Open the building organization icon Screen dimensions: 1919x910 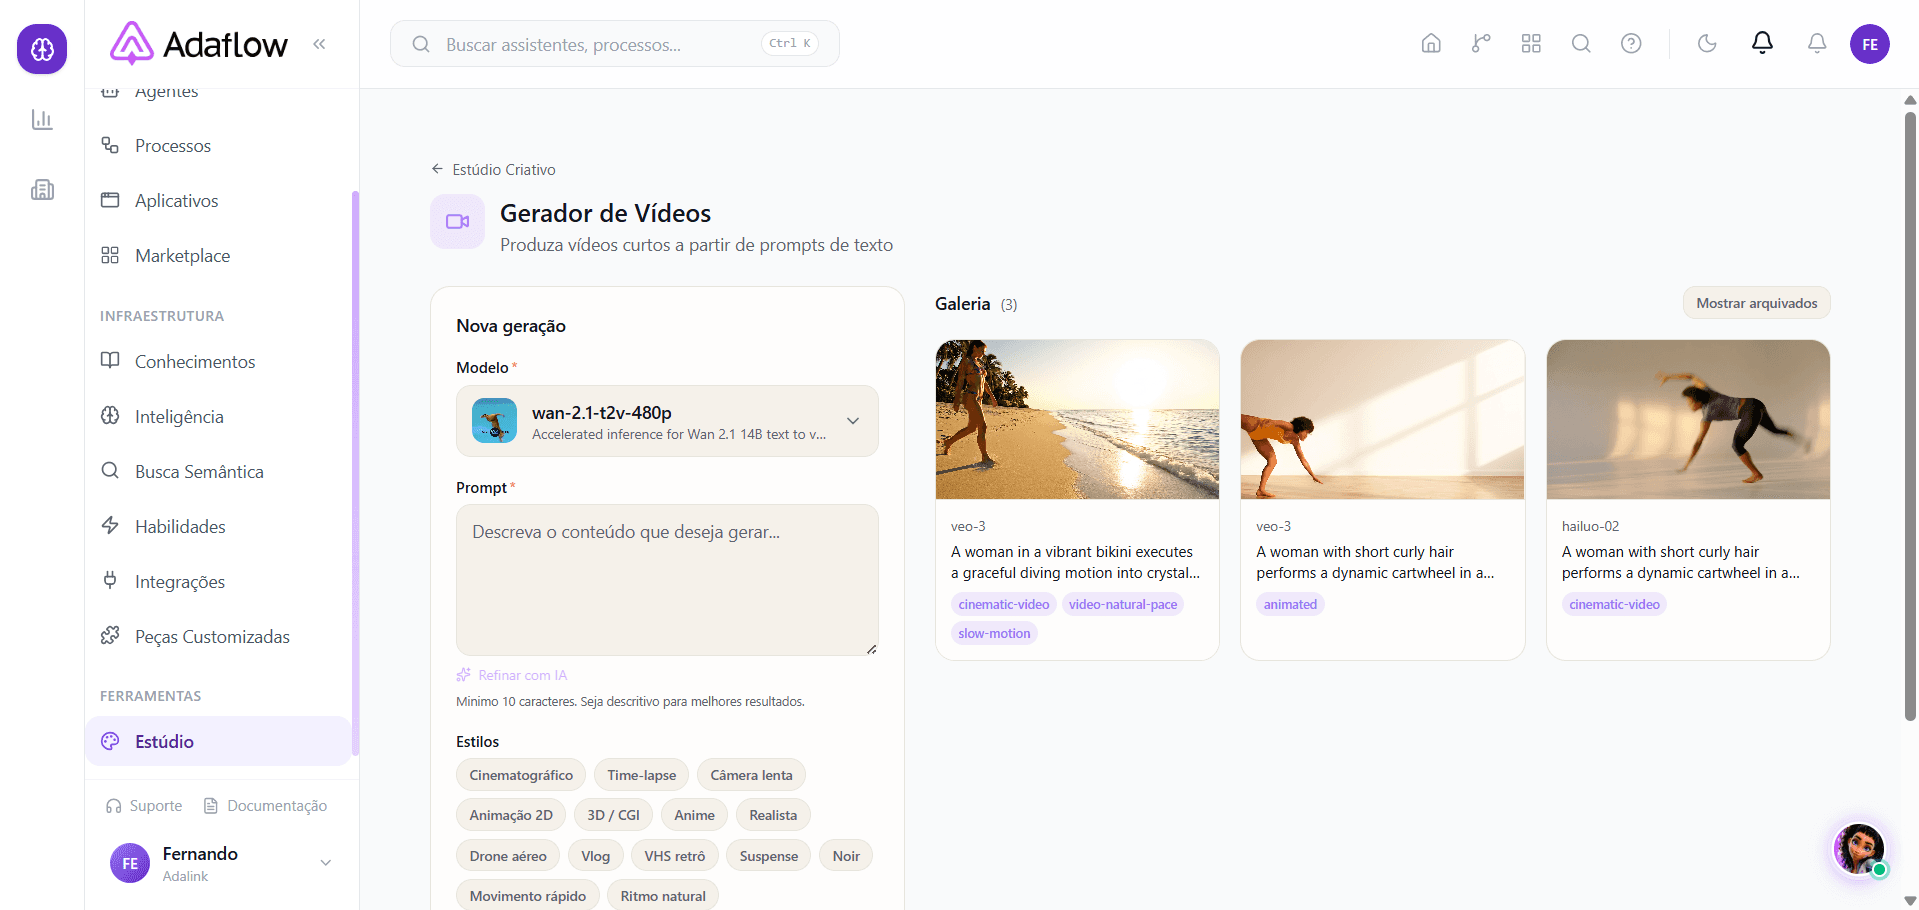[42, 190]
